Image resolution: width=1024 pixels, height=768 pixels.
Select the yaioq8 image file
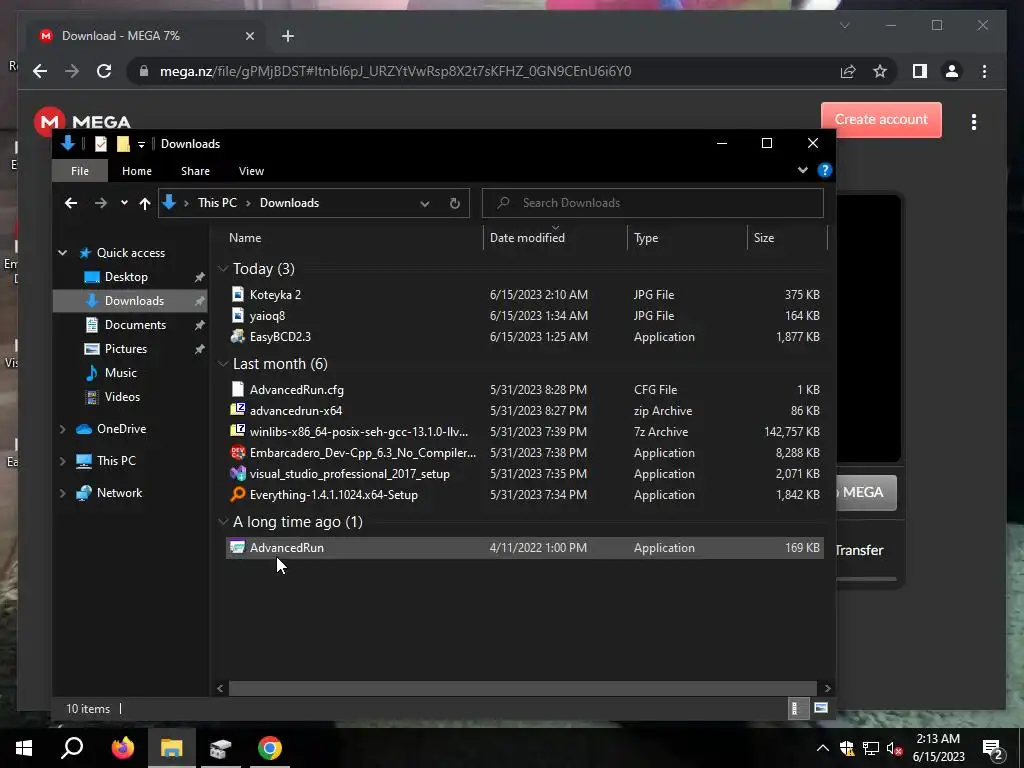point(525,315)
